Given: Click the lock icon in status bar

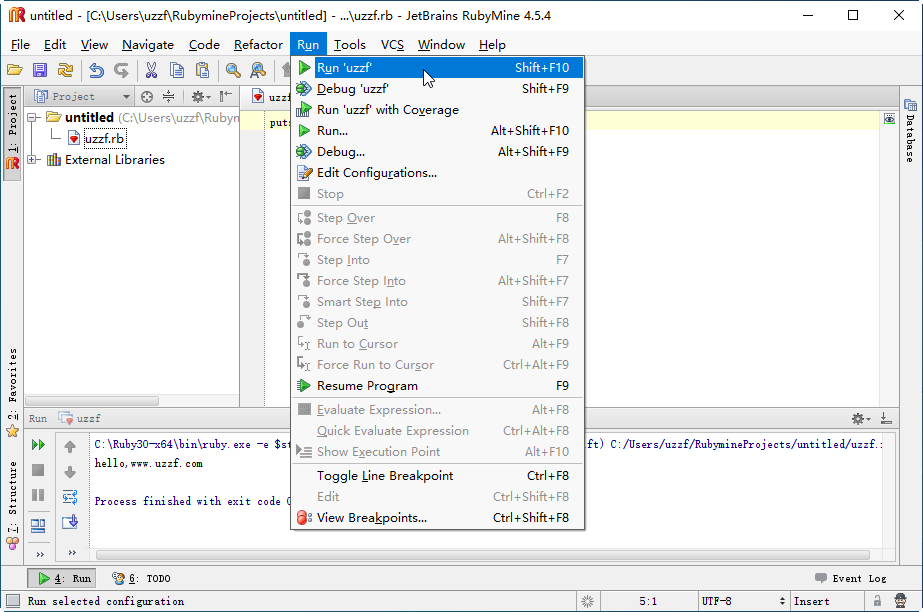Looking at the screenshot, I should point(877,601).
